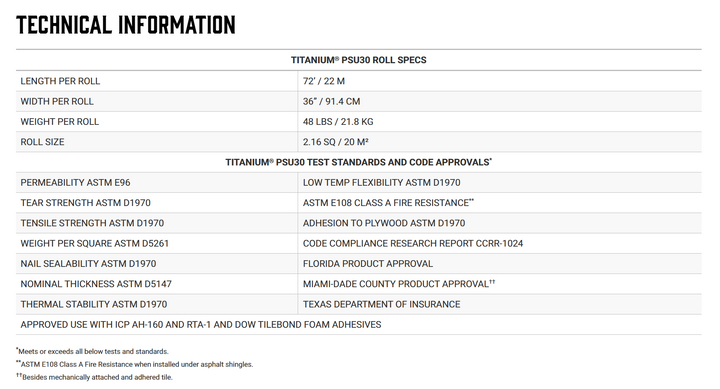This screenshot has height=389, width=720.
Task: Select footnote about installation under asphalt shingles
Action: (135, 364)
